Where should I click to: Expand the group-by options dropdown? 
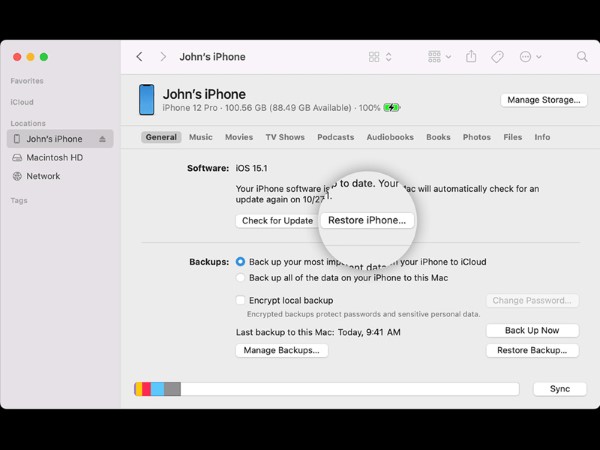[439, 57]
